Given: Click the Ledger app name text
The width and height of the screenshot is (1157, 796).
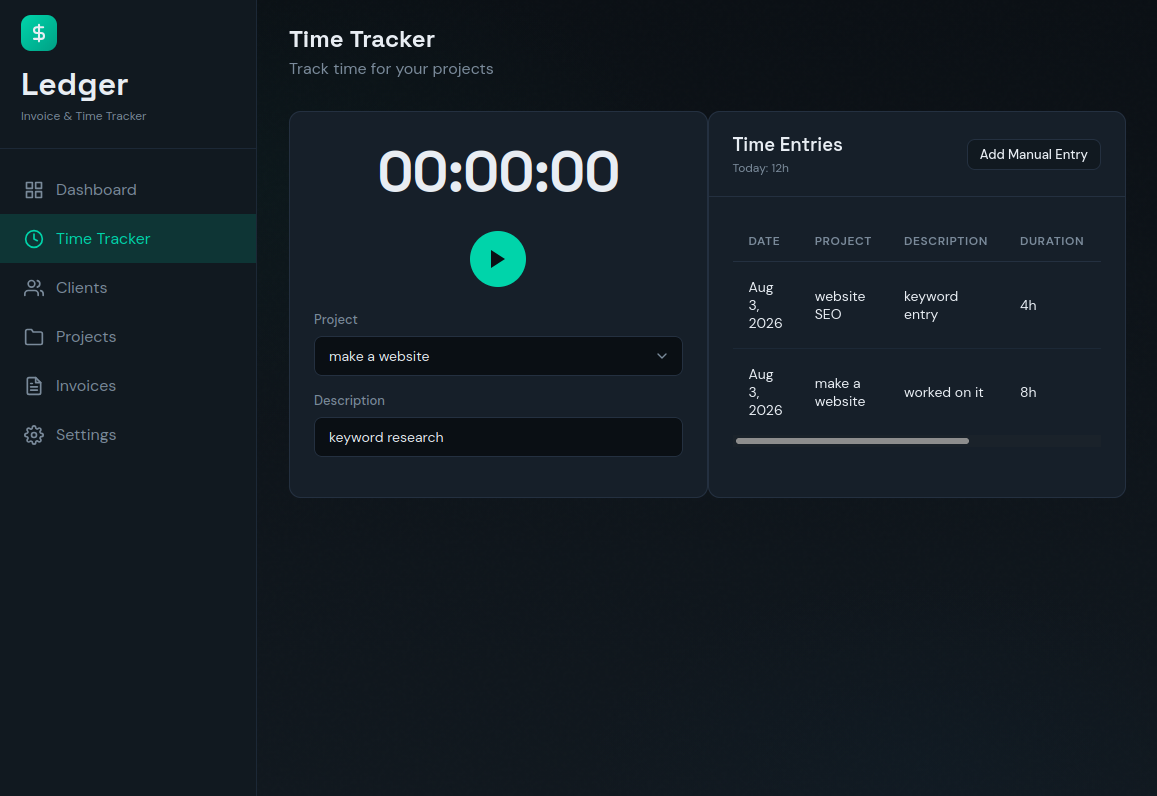Looking at the screenshot, I should [75, 86].
